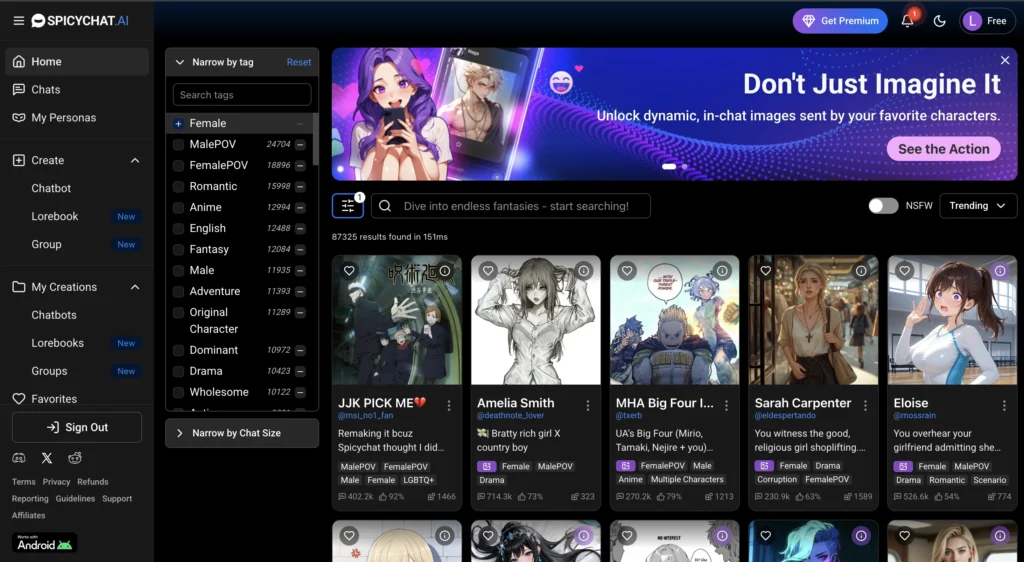Open My Personas in the sidebar
This screenshot has width=1024, height=562.
point(63,118)
